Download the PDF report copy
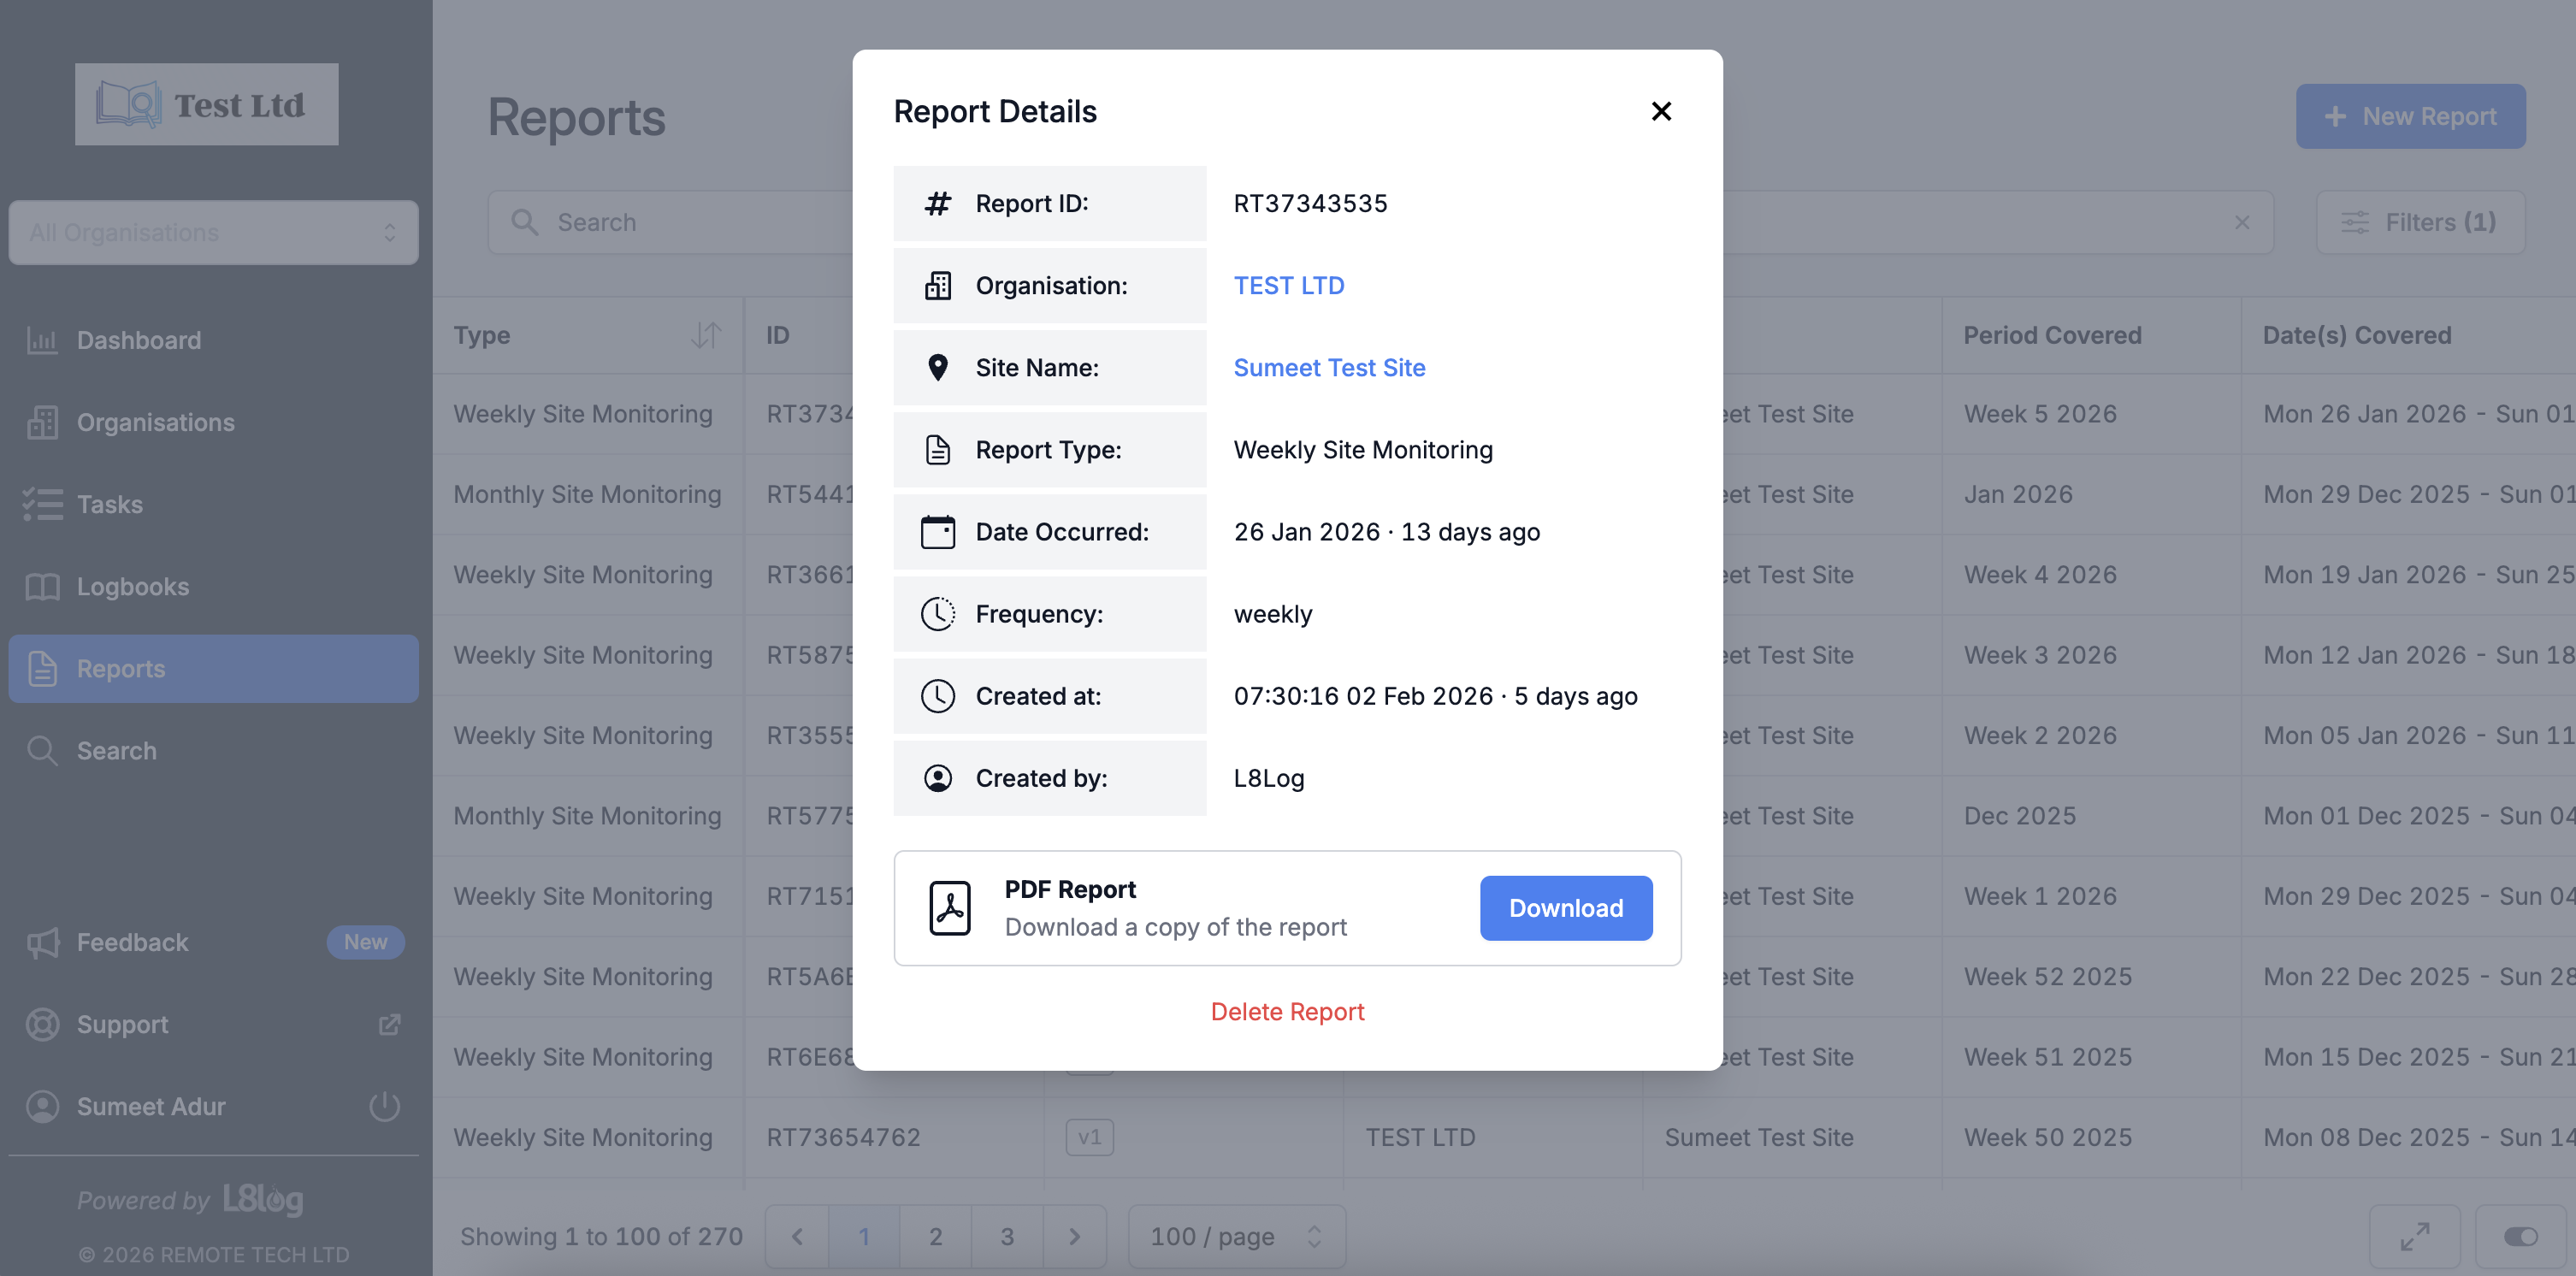 point(1565,907)
